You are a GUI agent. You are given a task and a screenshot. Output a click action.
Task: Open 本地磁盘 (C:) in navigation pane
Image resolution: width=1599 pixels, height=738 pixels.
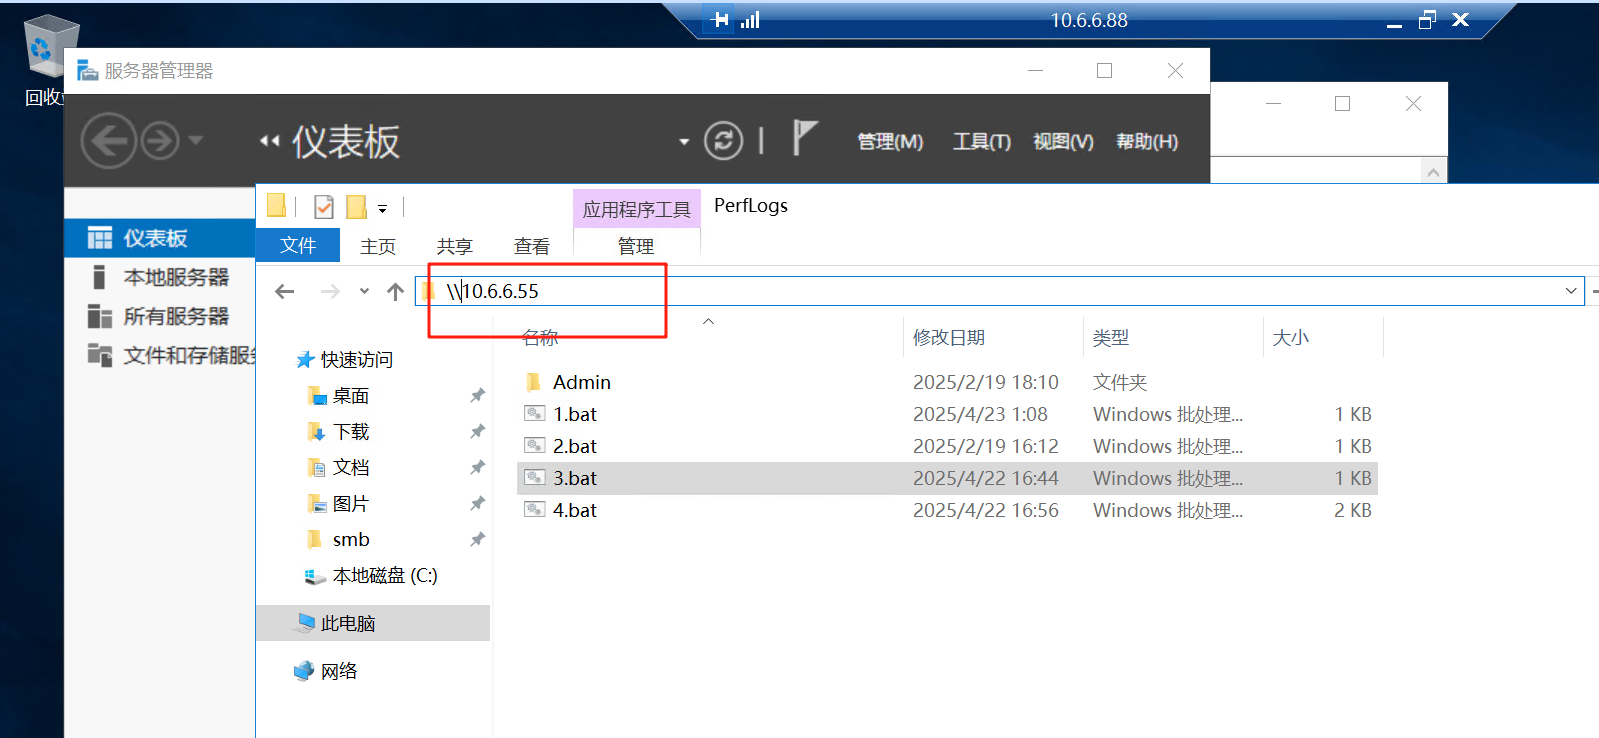coord(372,576)
